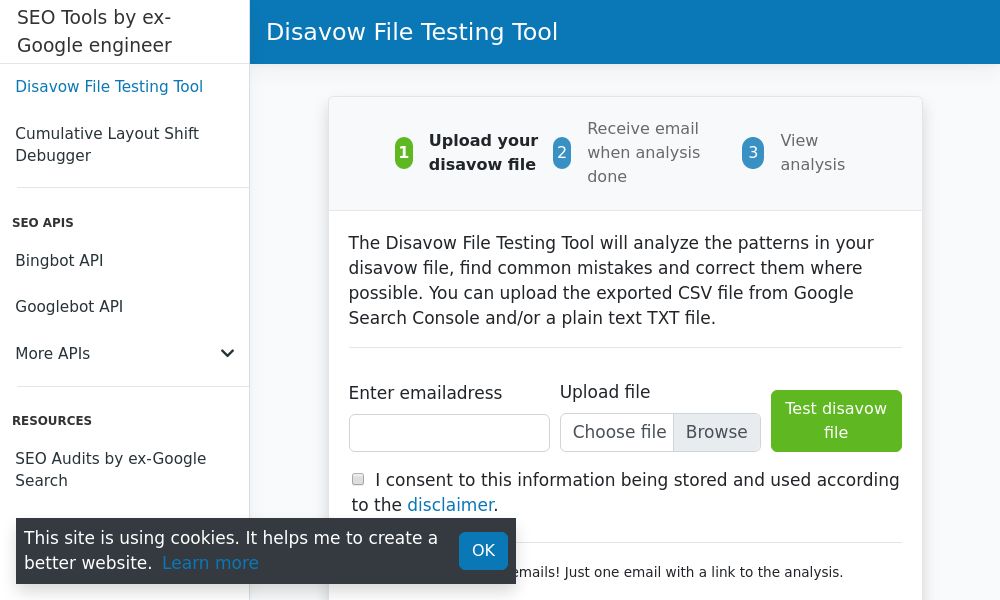Click the email address input field
The image size is (1000, 600).
click(x=449, y=432)
